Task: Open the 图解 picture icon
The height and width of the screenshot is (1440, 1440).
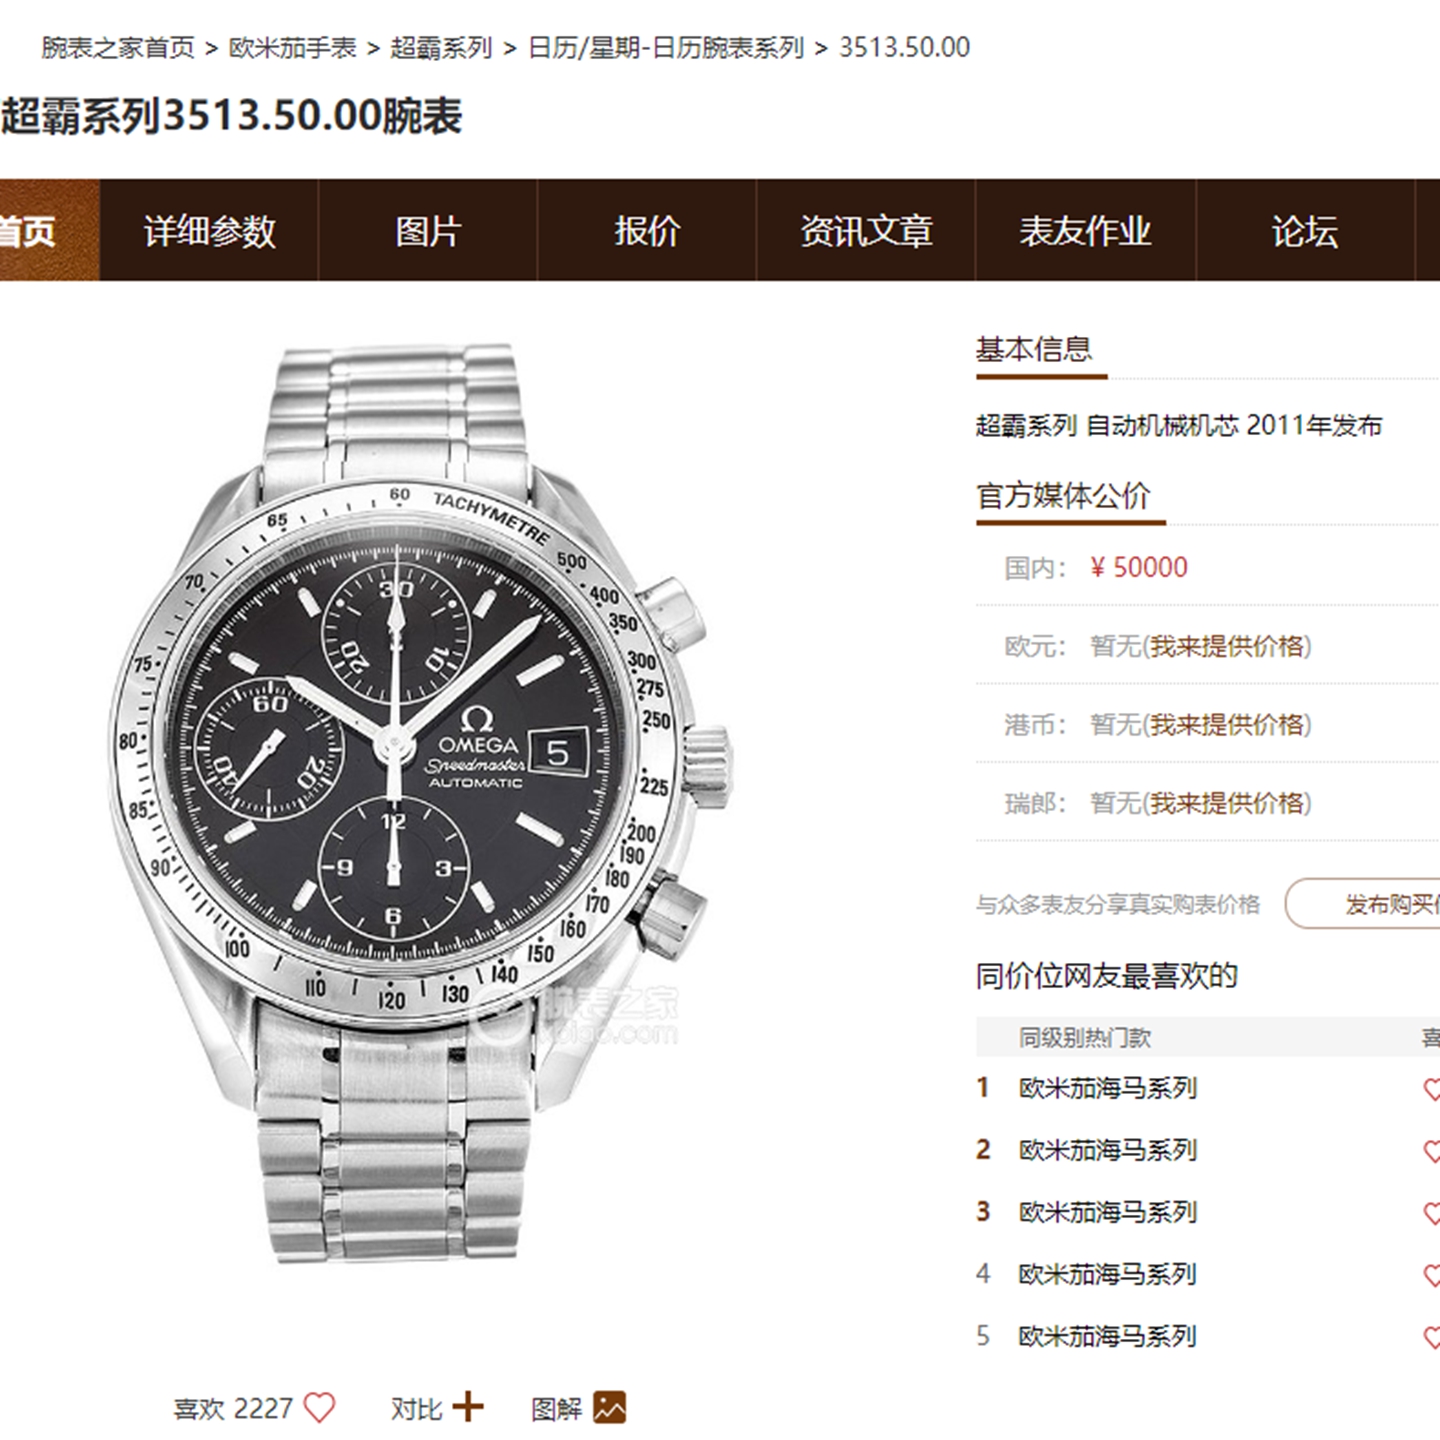Action: coord(609,1407)
